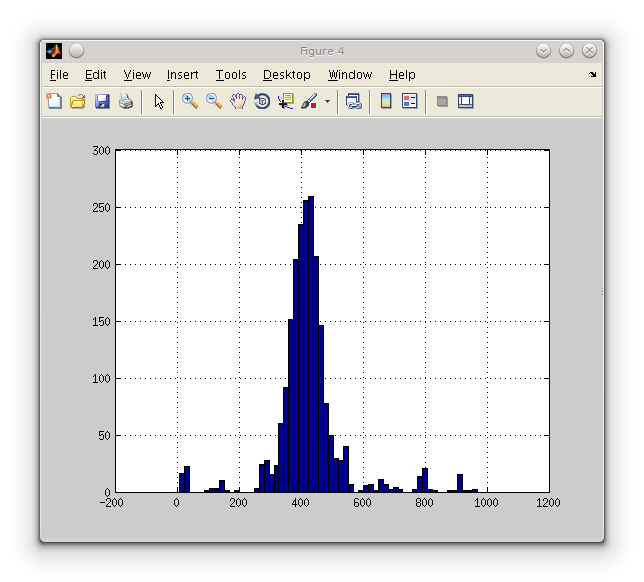Open the Tools menu

pyautogui.click(x=231, y=75)
